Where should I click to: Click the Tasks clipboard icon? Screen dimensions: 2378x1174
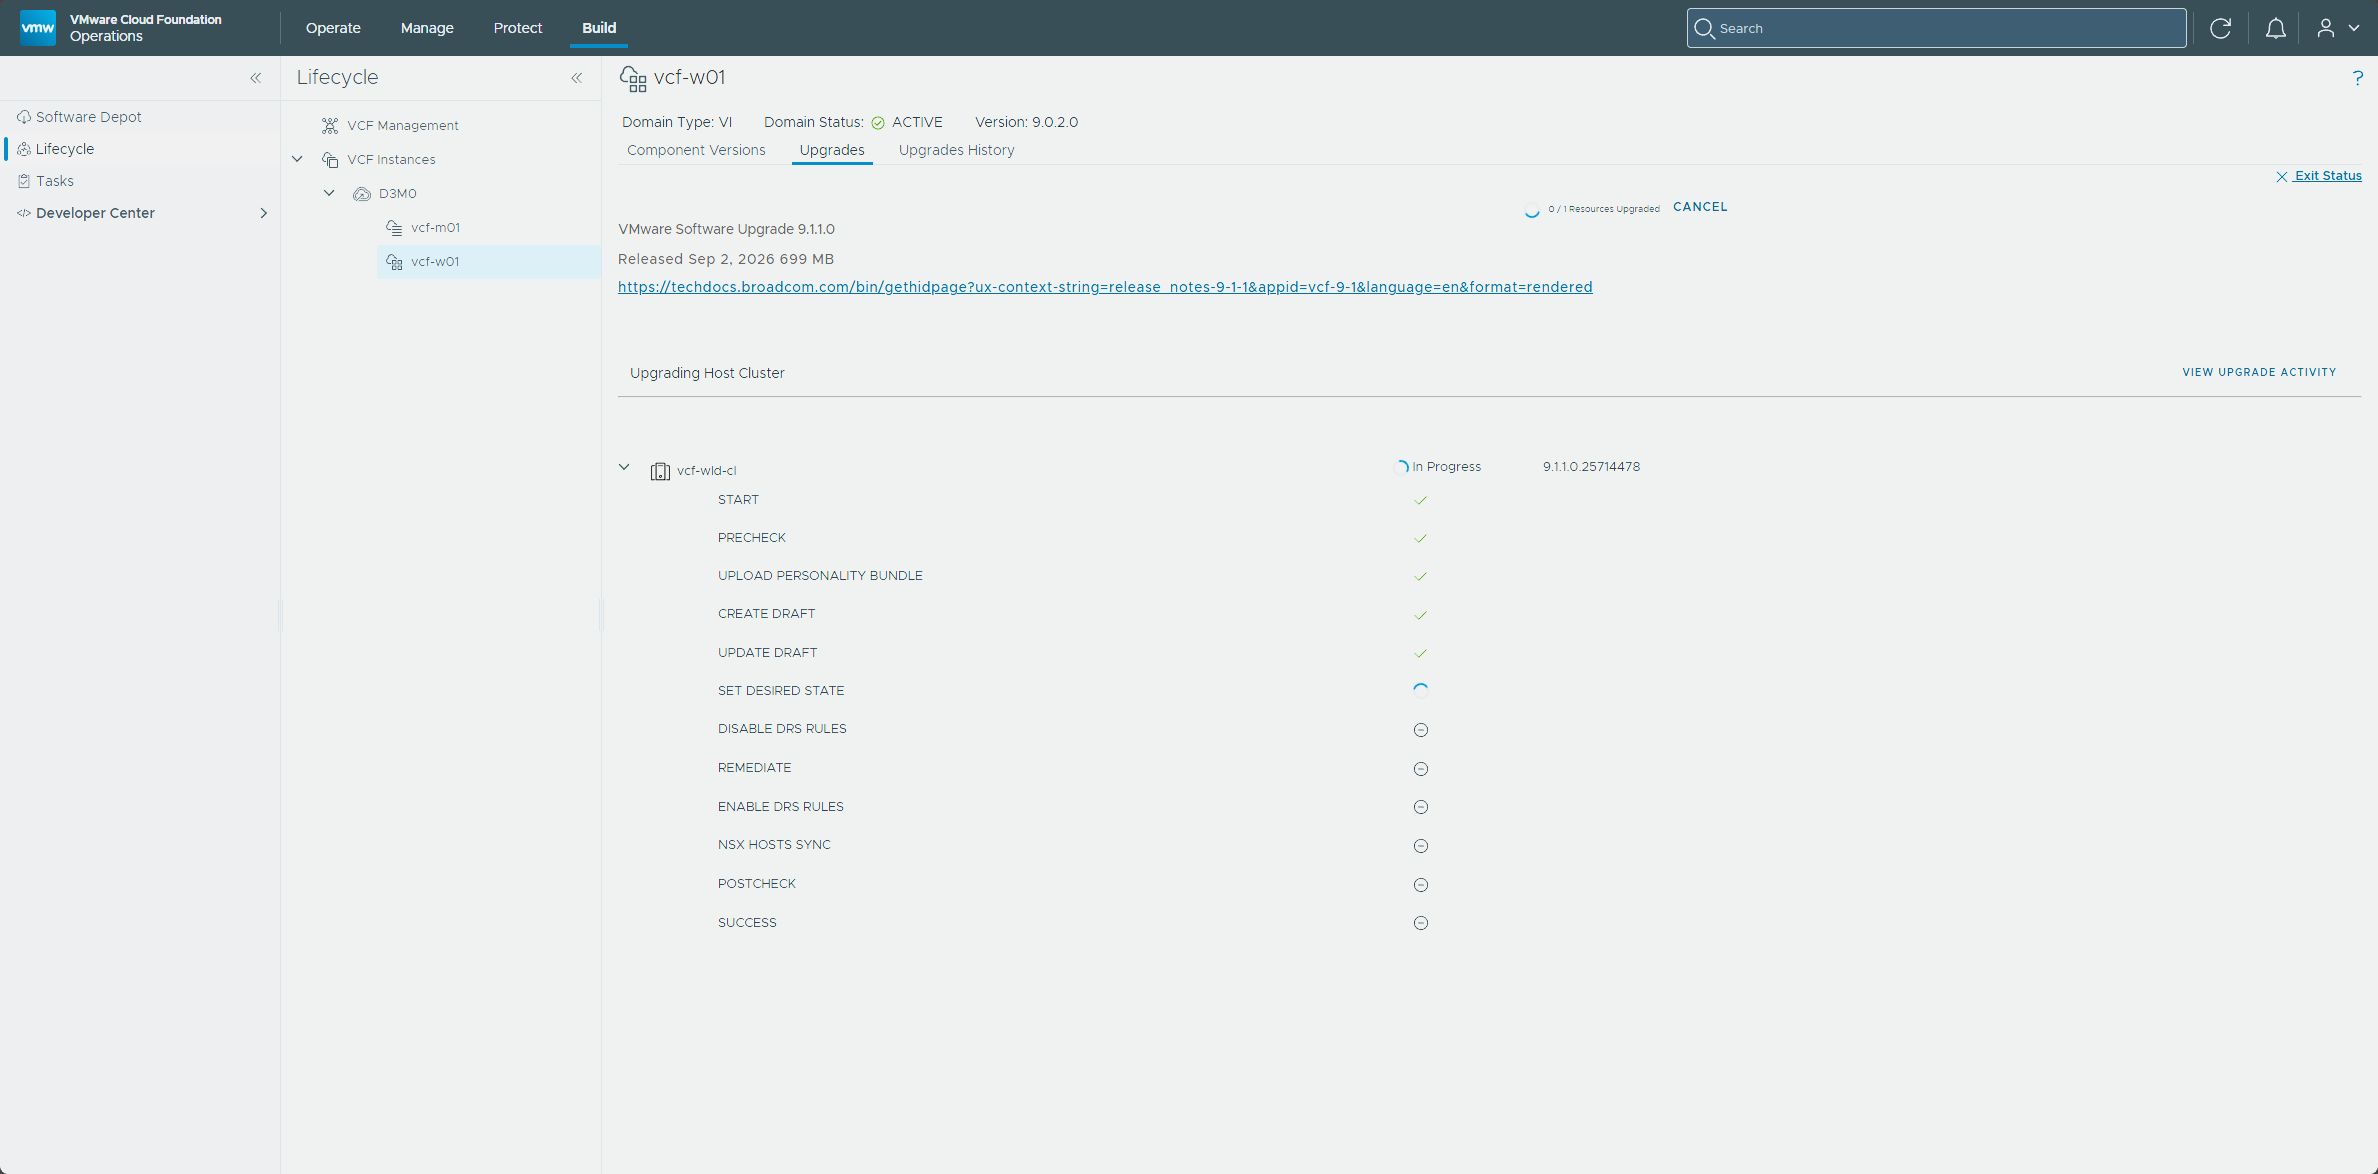pos(24,181)
